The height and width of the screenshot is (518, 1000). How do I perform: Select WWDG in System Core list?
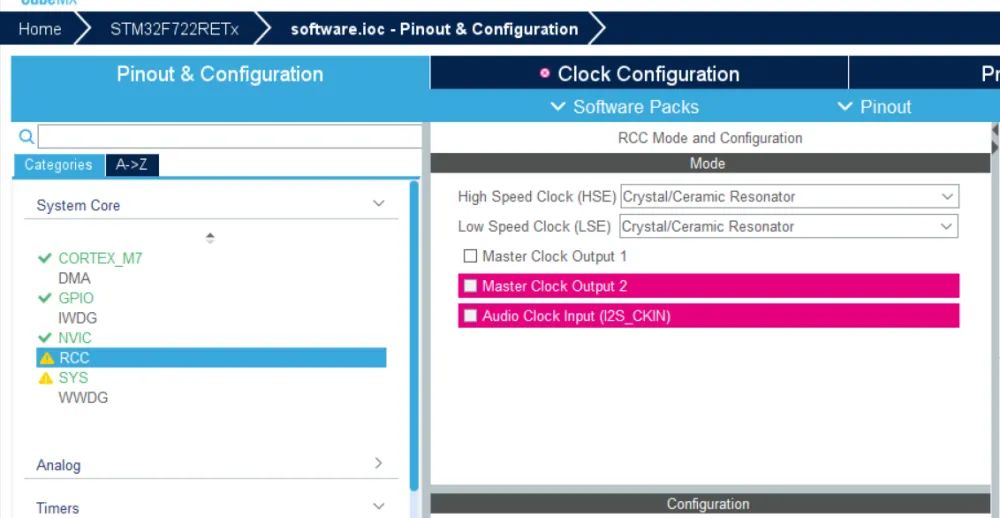(83, 397)
